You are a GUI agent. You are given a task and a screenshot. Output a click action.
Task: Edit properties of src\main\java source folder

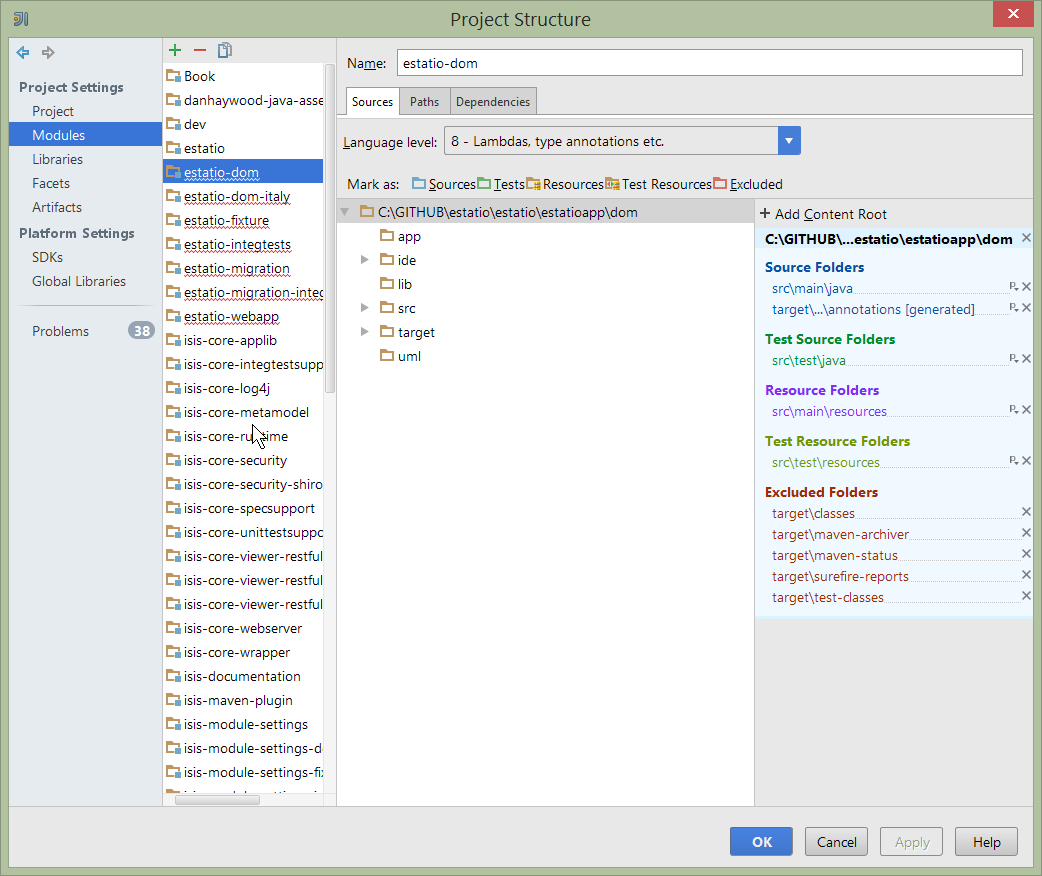(1013, 287)
